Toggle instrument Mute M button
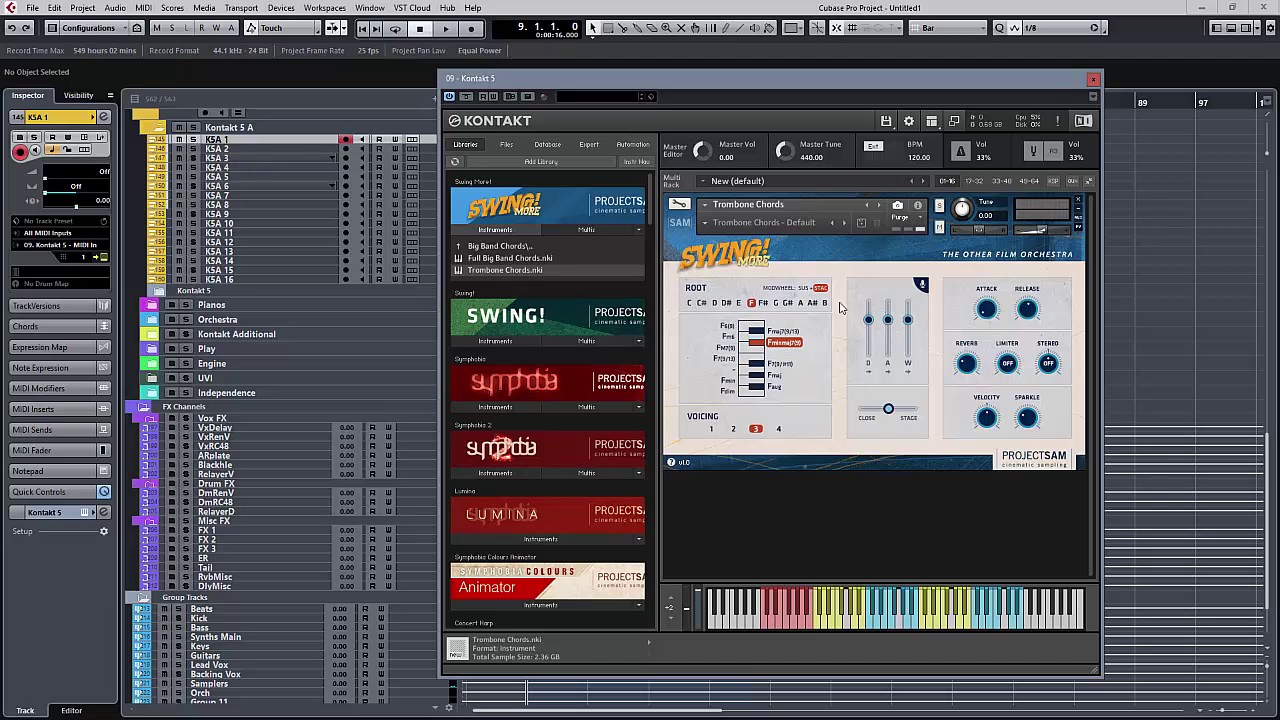 (x=939, y=229)
